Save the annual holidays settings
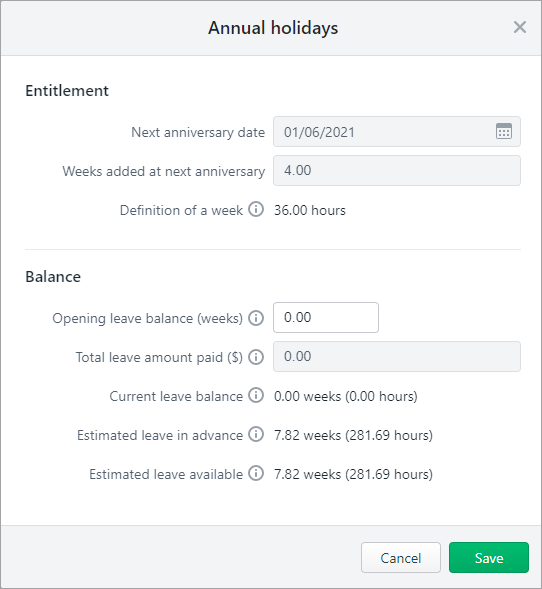542x589 pixels. [489, 557]
